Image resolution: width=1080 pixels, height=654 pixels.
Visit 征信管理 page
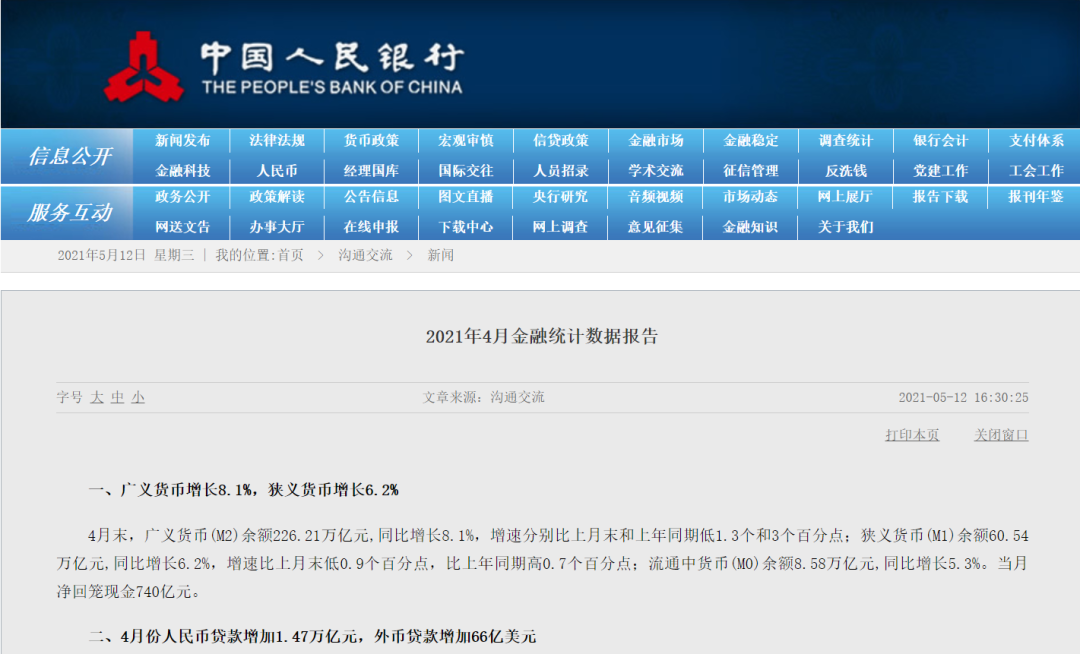pyautogui.click(x=751, y=171)
